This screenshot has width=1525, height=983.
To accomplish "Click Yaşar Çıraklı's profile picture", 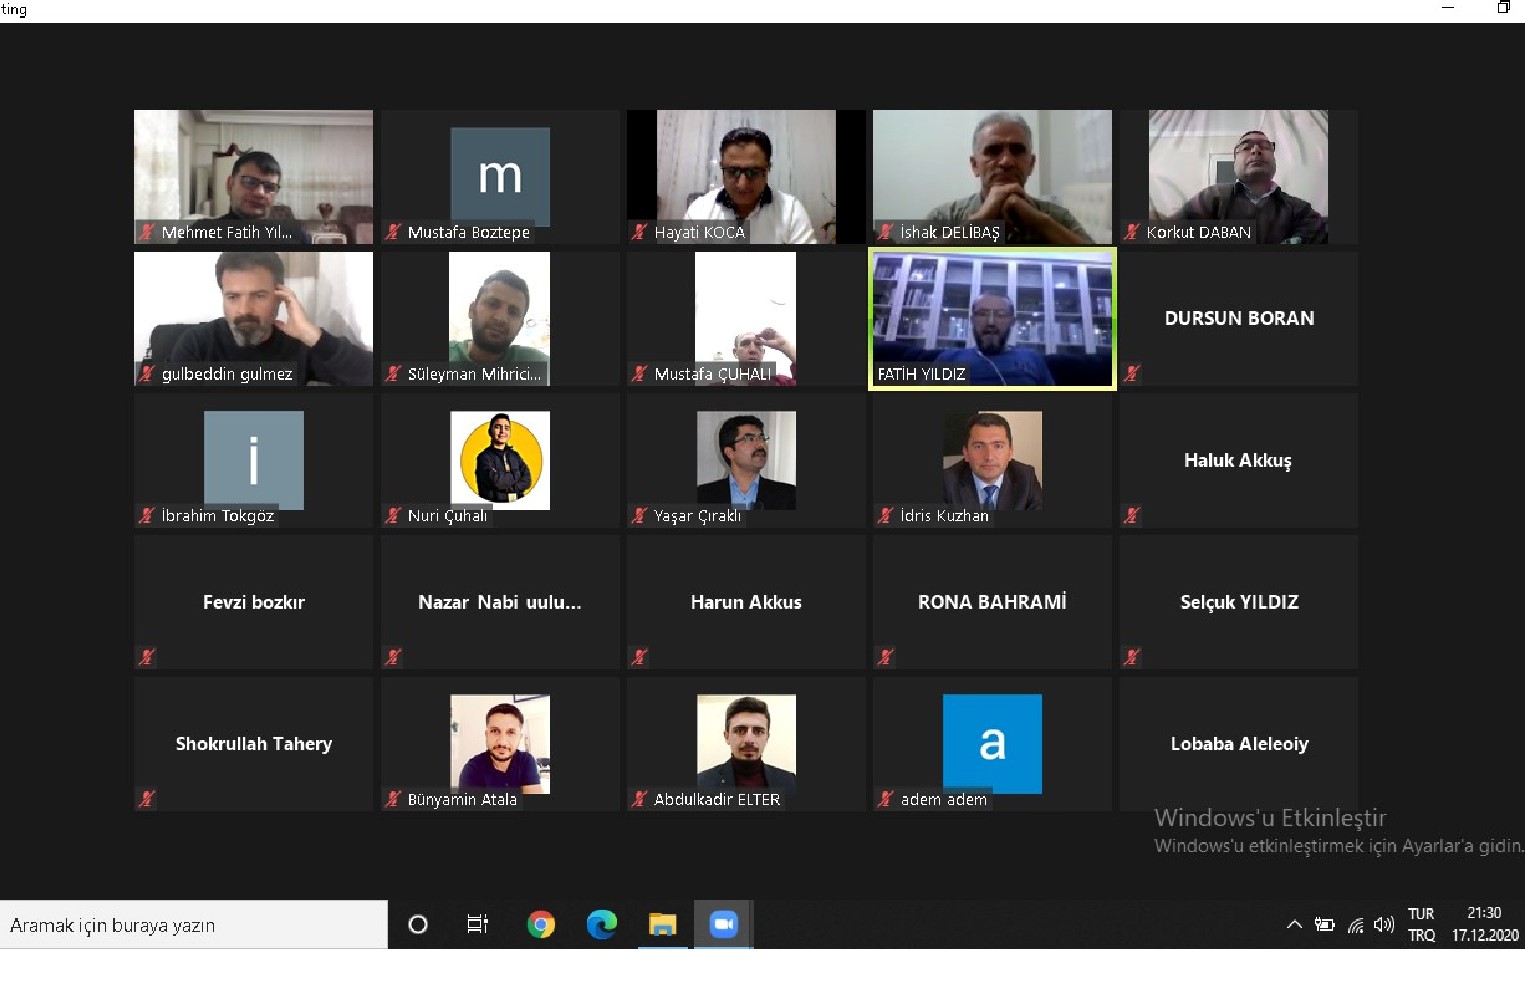I will [746, 461].
